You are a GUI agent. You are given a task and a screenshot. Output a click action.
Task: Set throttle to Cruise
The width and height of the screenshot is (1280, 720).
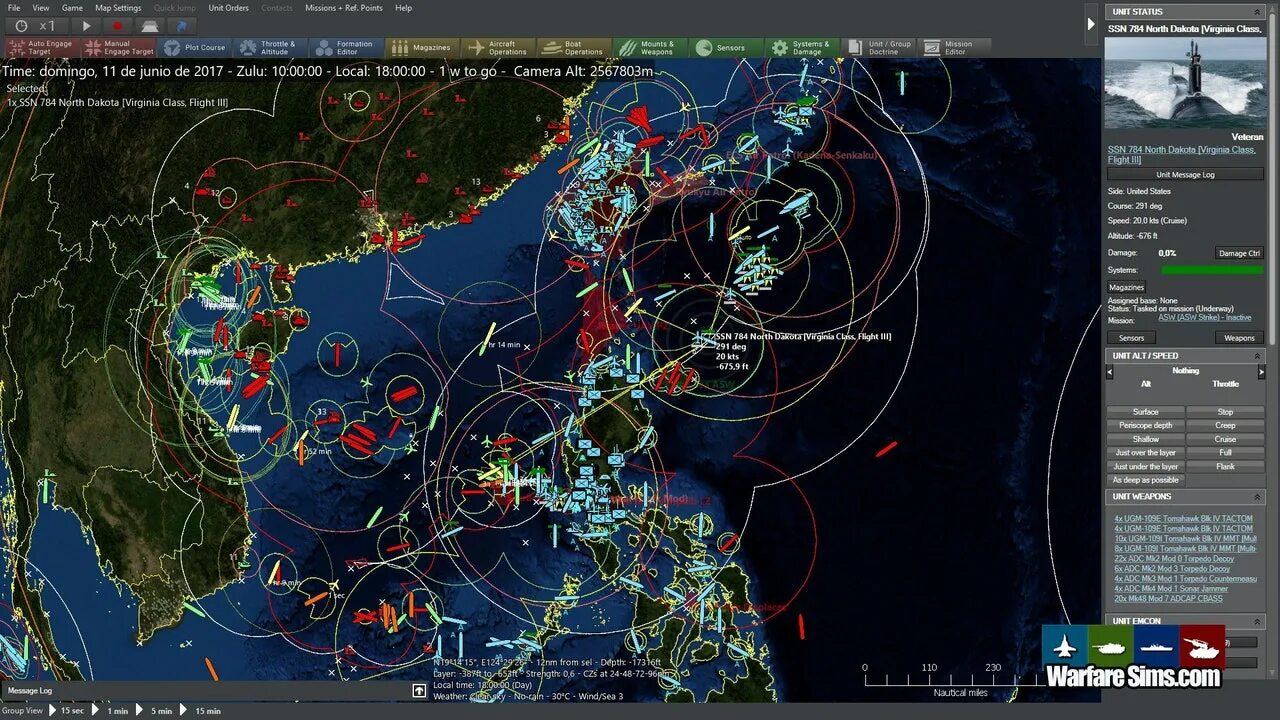1225,439
